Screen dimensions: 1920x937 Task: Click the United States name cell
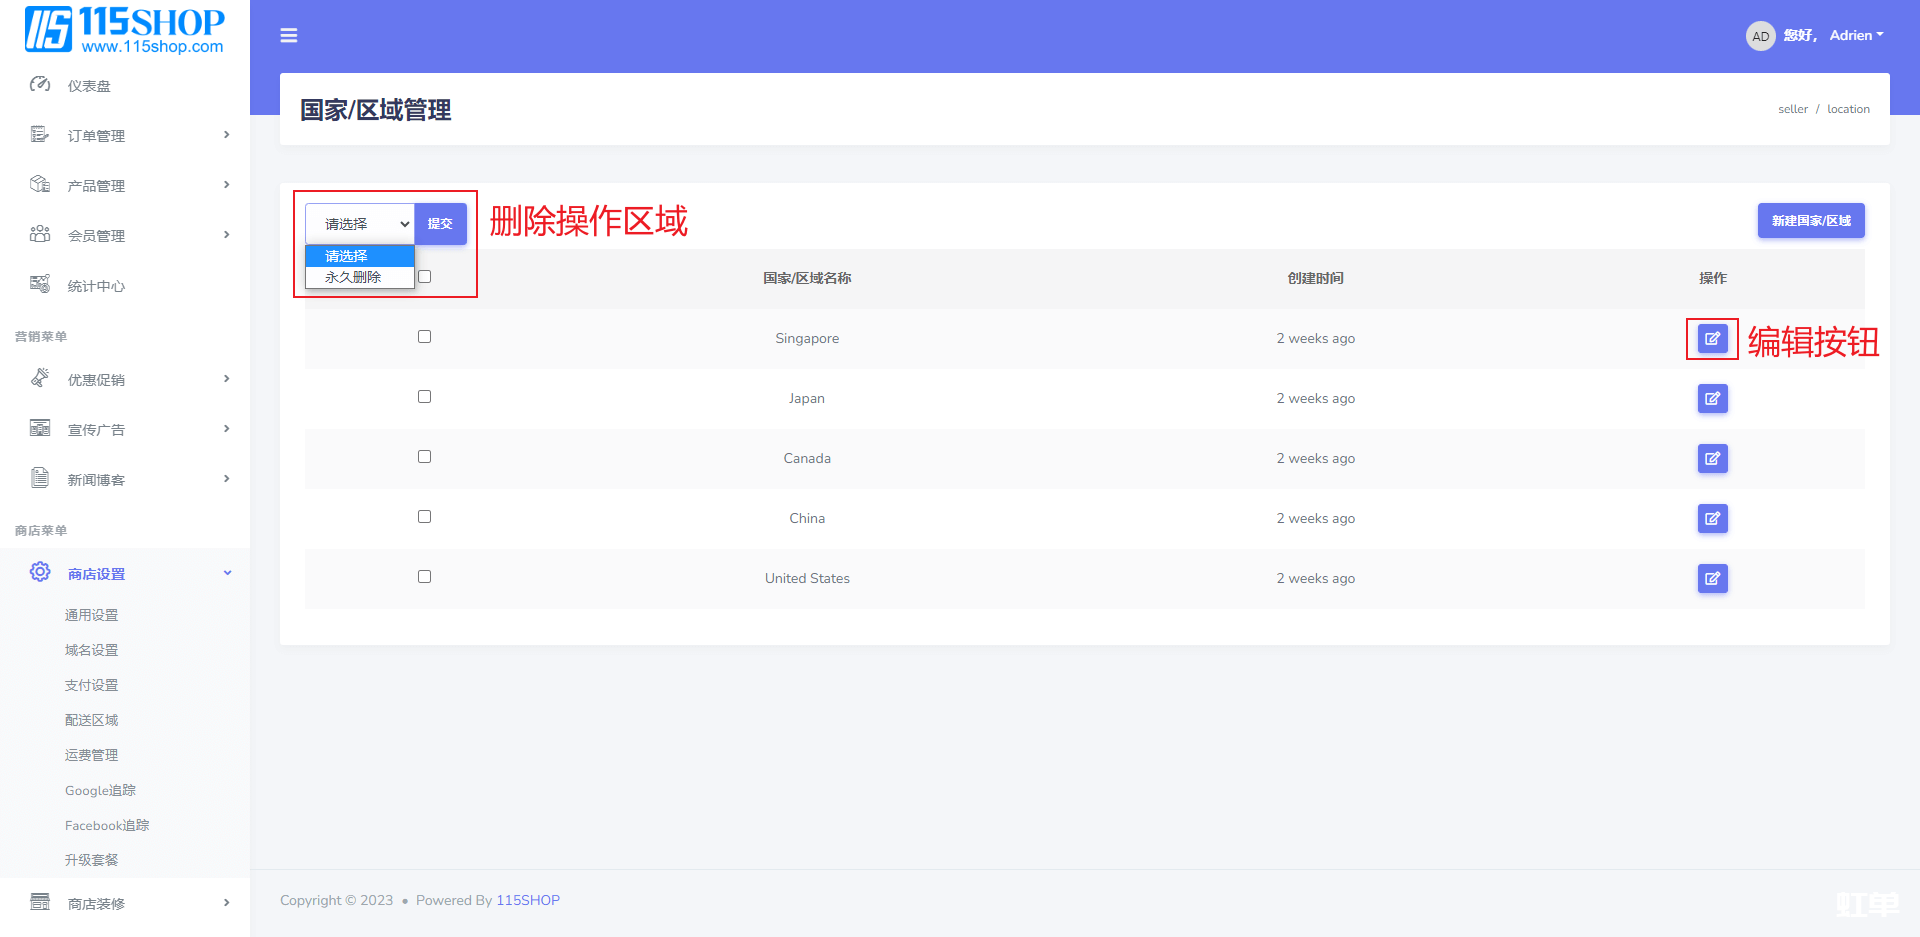tap(807, 578)
